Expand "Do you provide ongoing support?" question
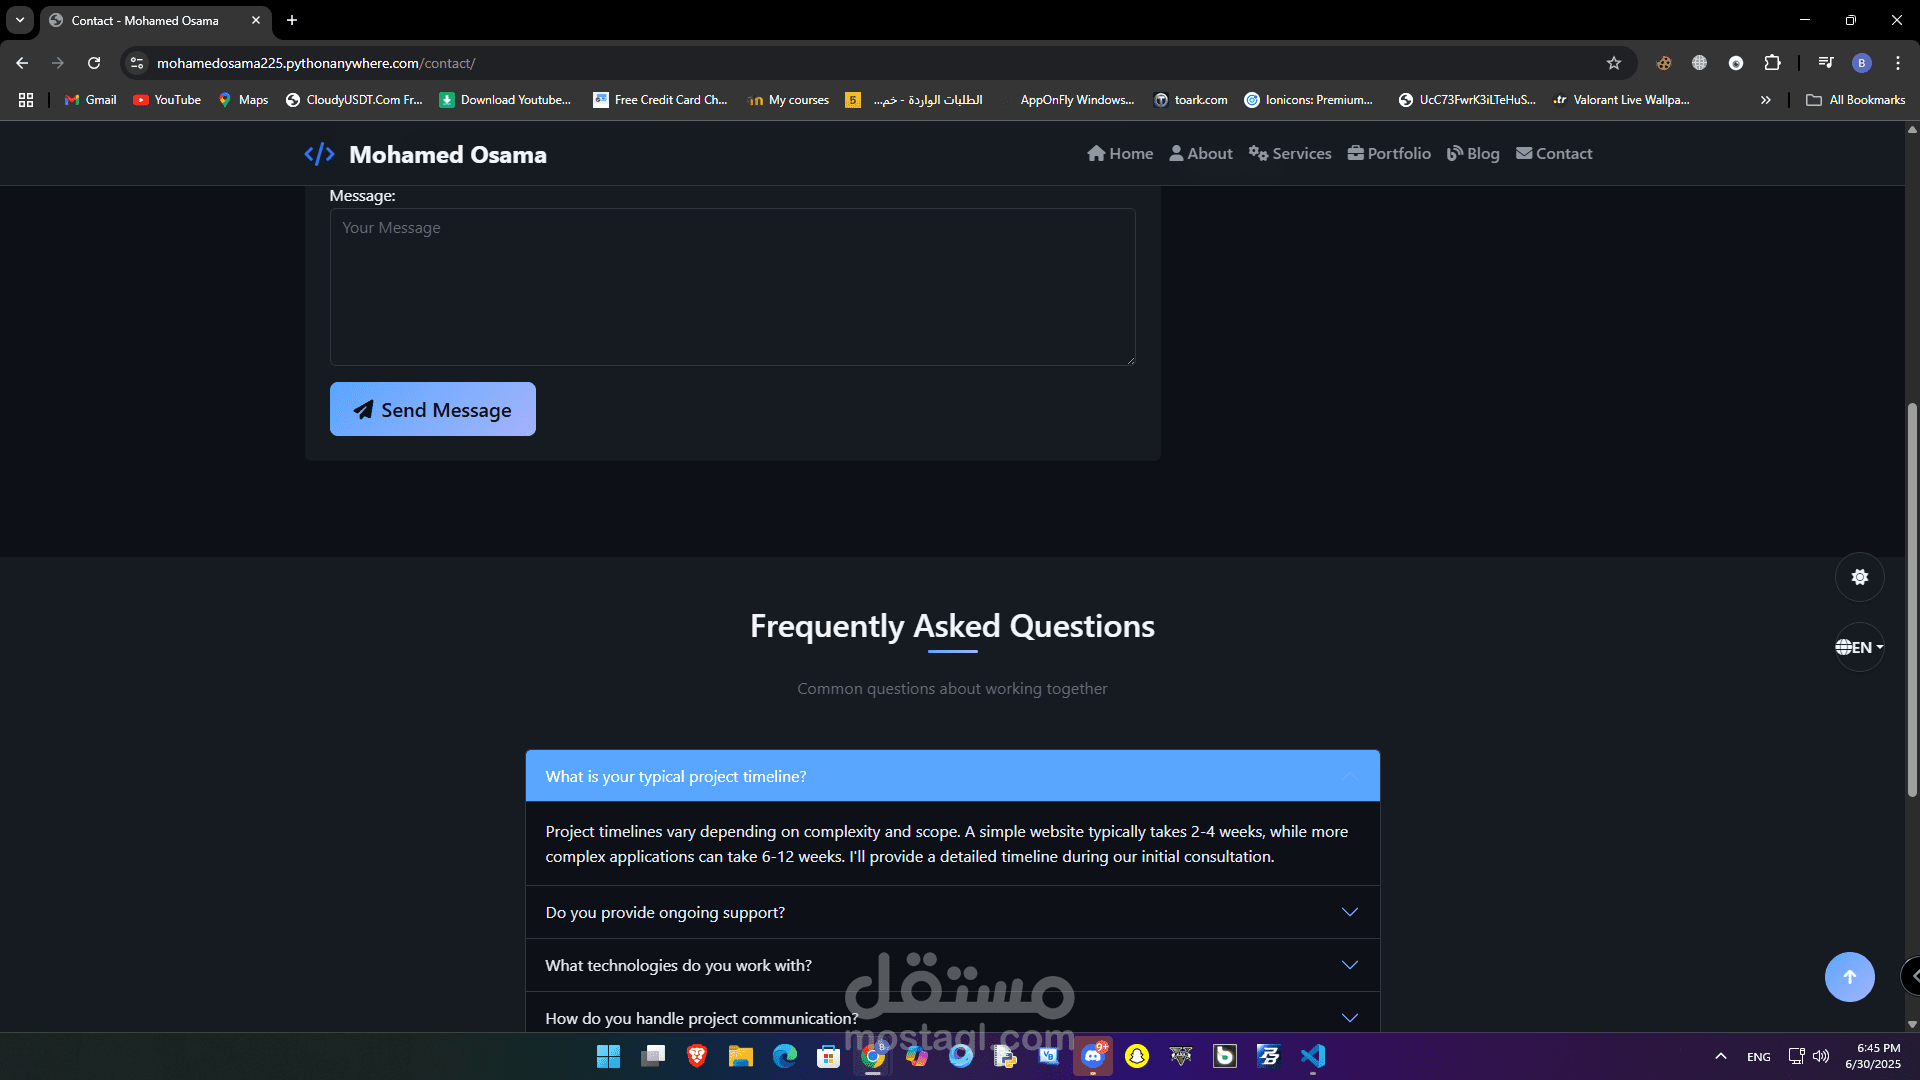 point(952,912)
